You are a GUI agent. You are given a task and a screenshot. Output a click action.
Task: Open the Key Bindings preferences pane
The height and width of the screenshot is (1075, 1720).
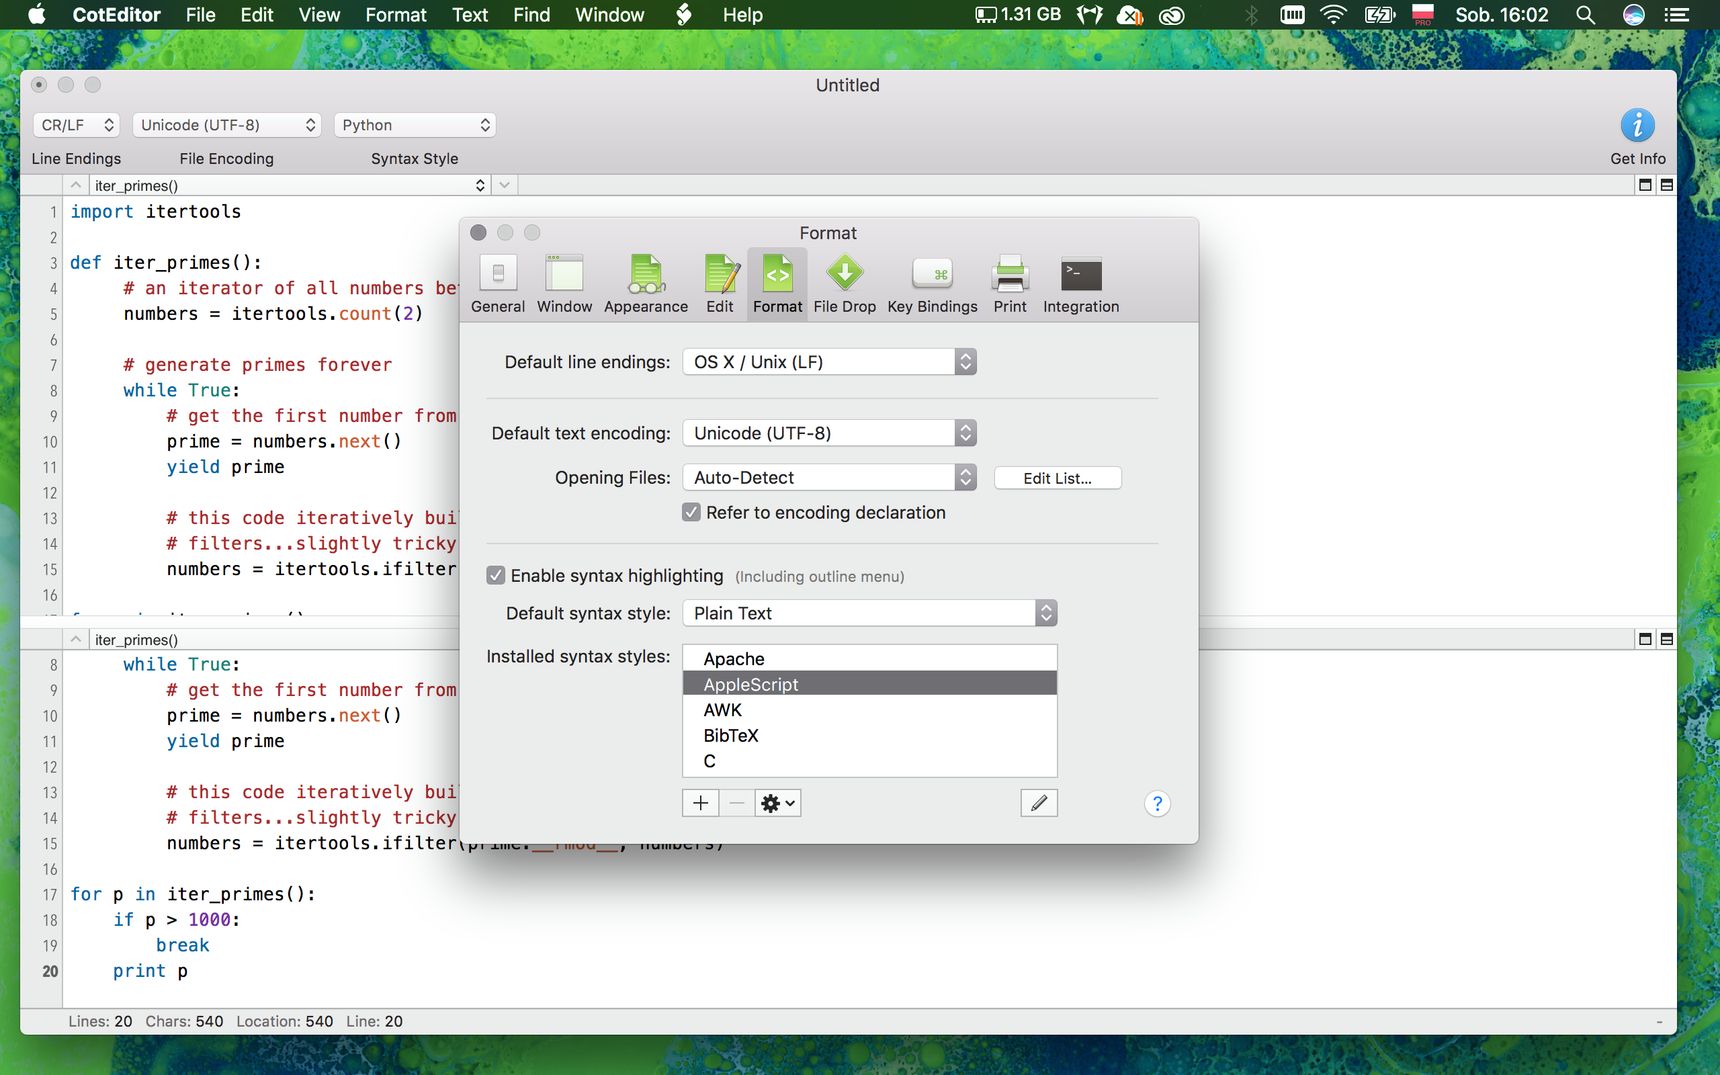pyautogui.click(x=932, y=285)
